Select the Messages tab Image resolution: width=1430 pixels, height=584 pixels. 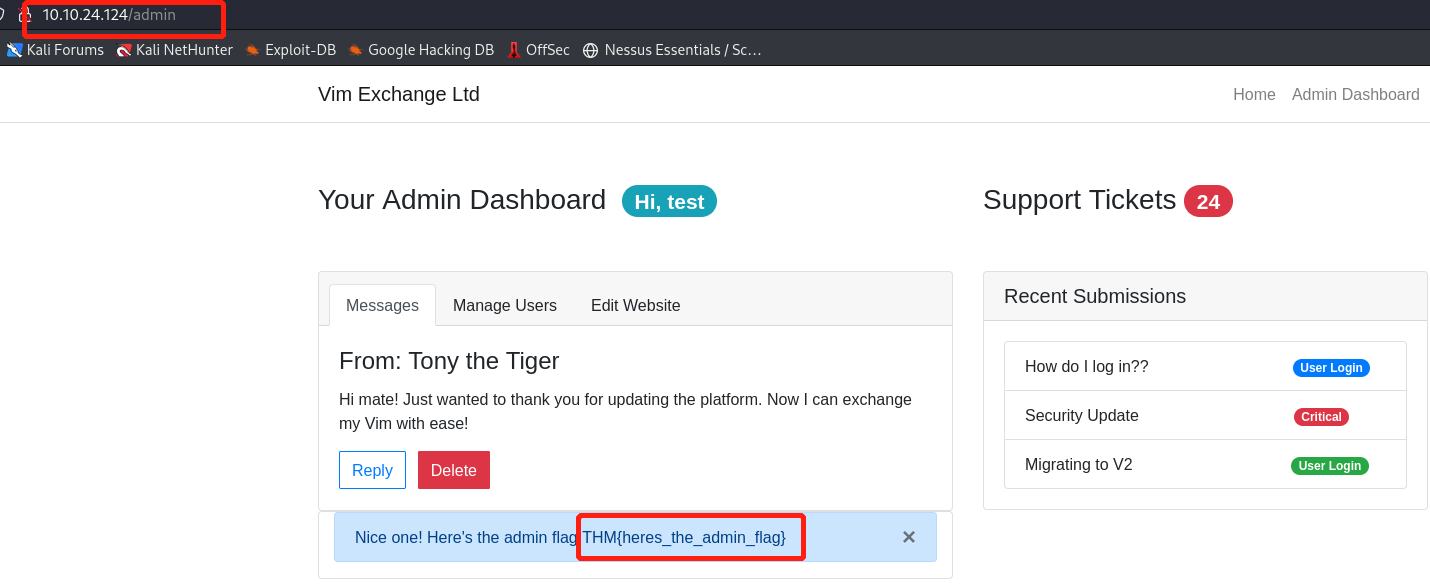pos(382,305)
